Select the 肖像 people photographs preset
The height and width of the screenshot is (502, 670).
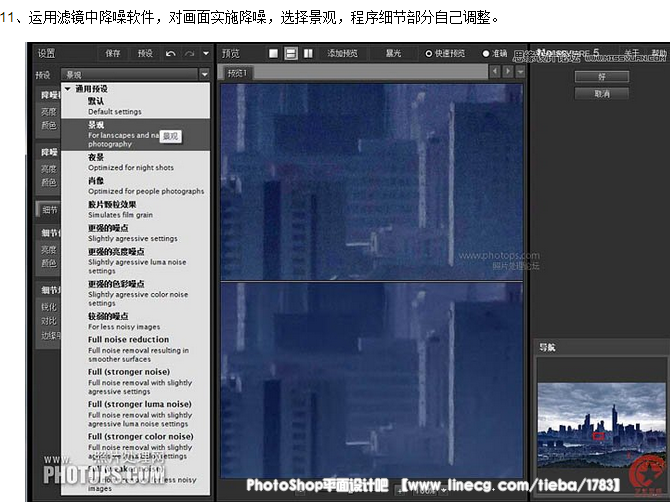pyautogui.click(x=135, y=186)
